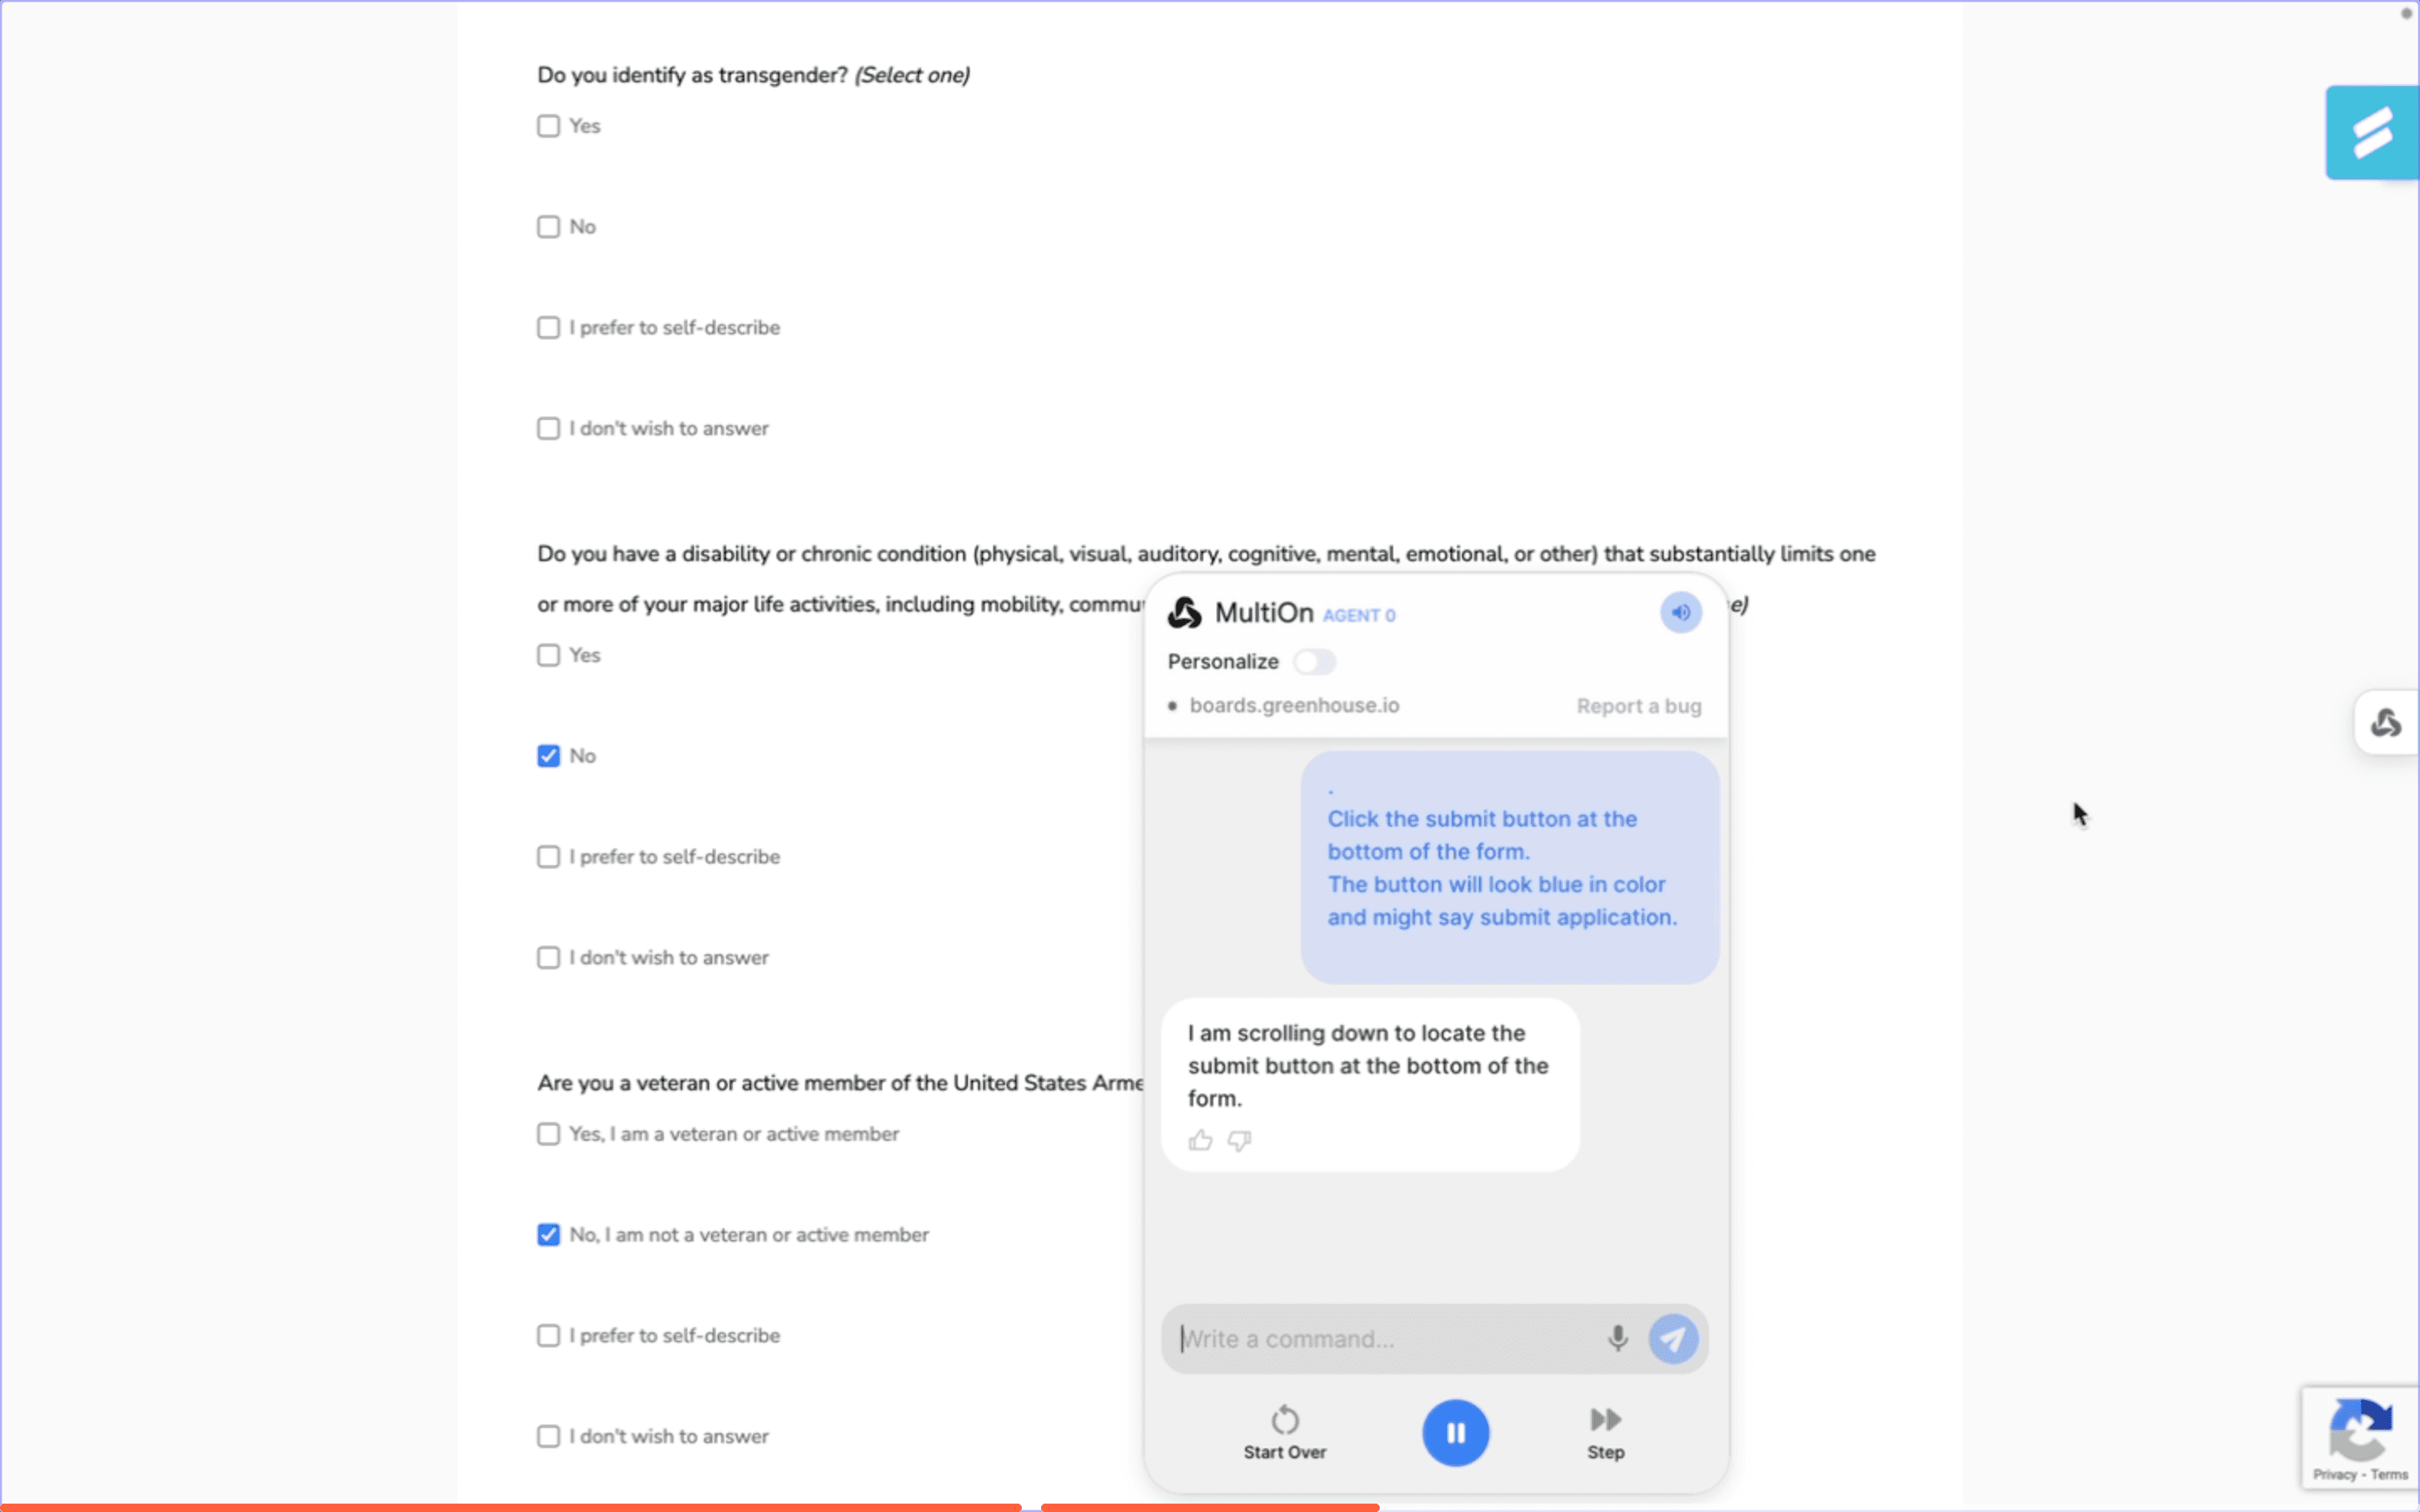The height and width of the screenshot is (1512, 2420).
Task: Check don't wish to answer for transgender
Action: coord(548,428)
